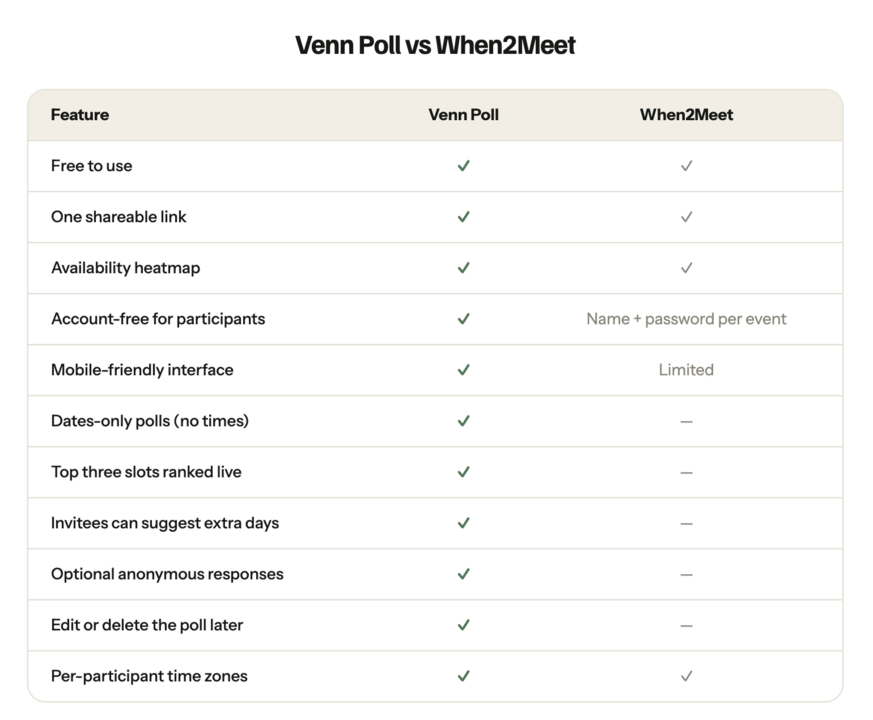Click the 'Name + password per event' text
Viewport: 873px width, 720px height.
(x=686, y=319)
